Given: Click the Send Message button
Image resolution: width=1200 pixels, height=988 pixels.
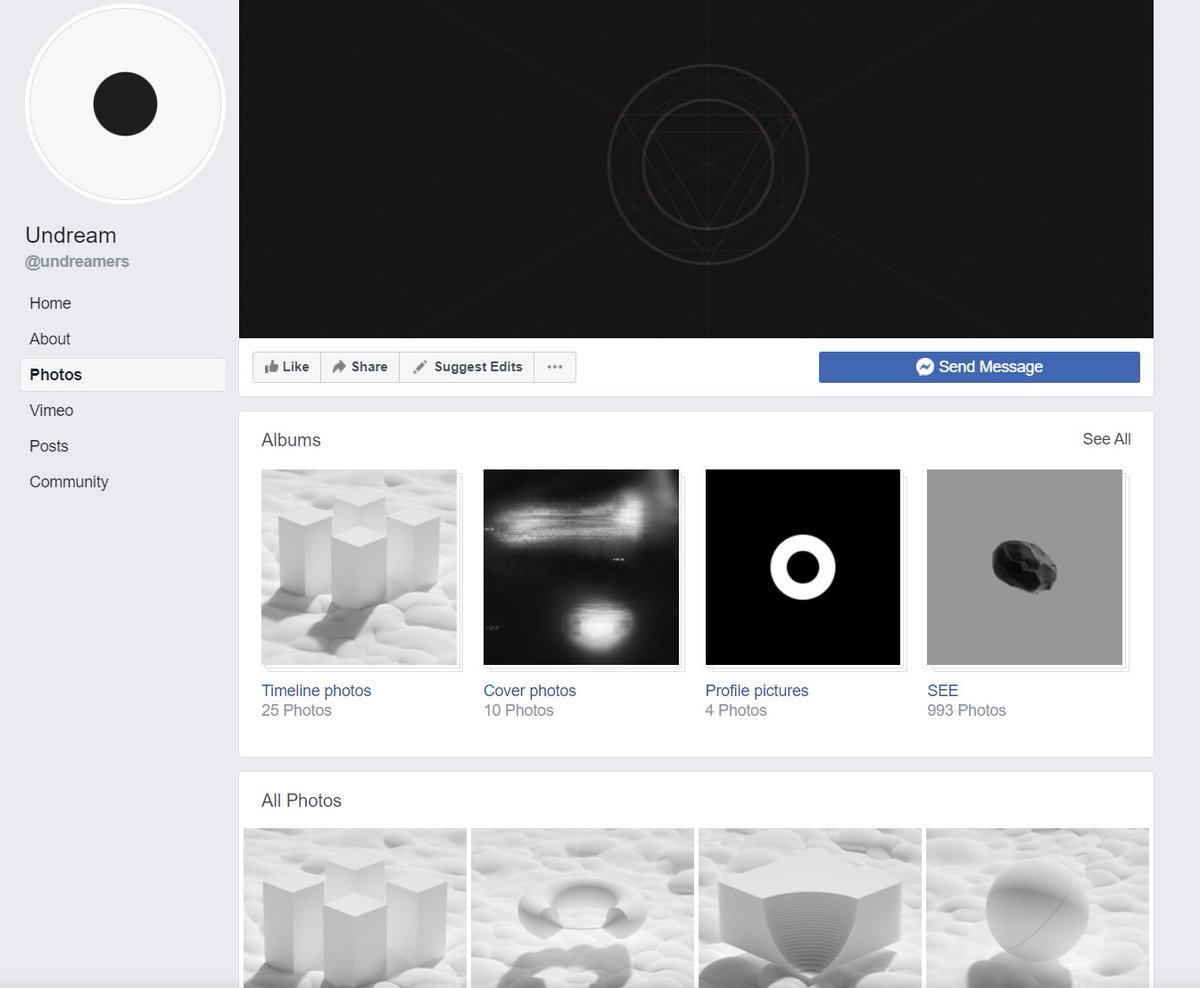Looking at the screenshot, I should [x=979, y=367].
